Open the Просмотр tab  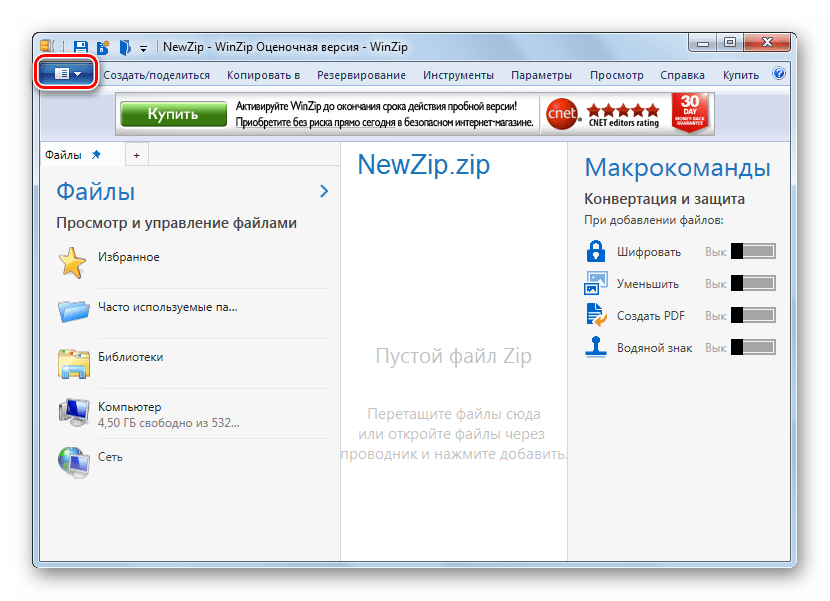point(617,75)
